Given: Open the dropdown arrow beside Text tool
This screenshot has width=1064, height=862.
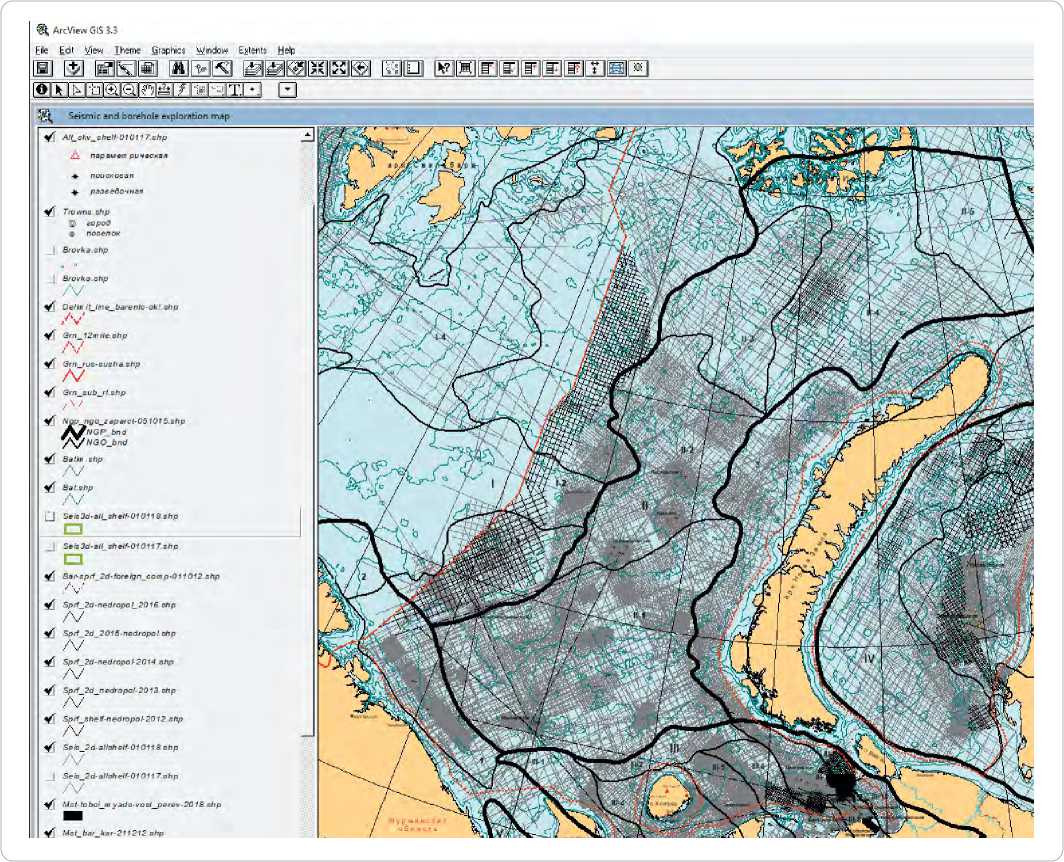Looking at the screenshot, I should pos(254,90).
